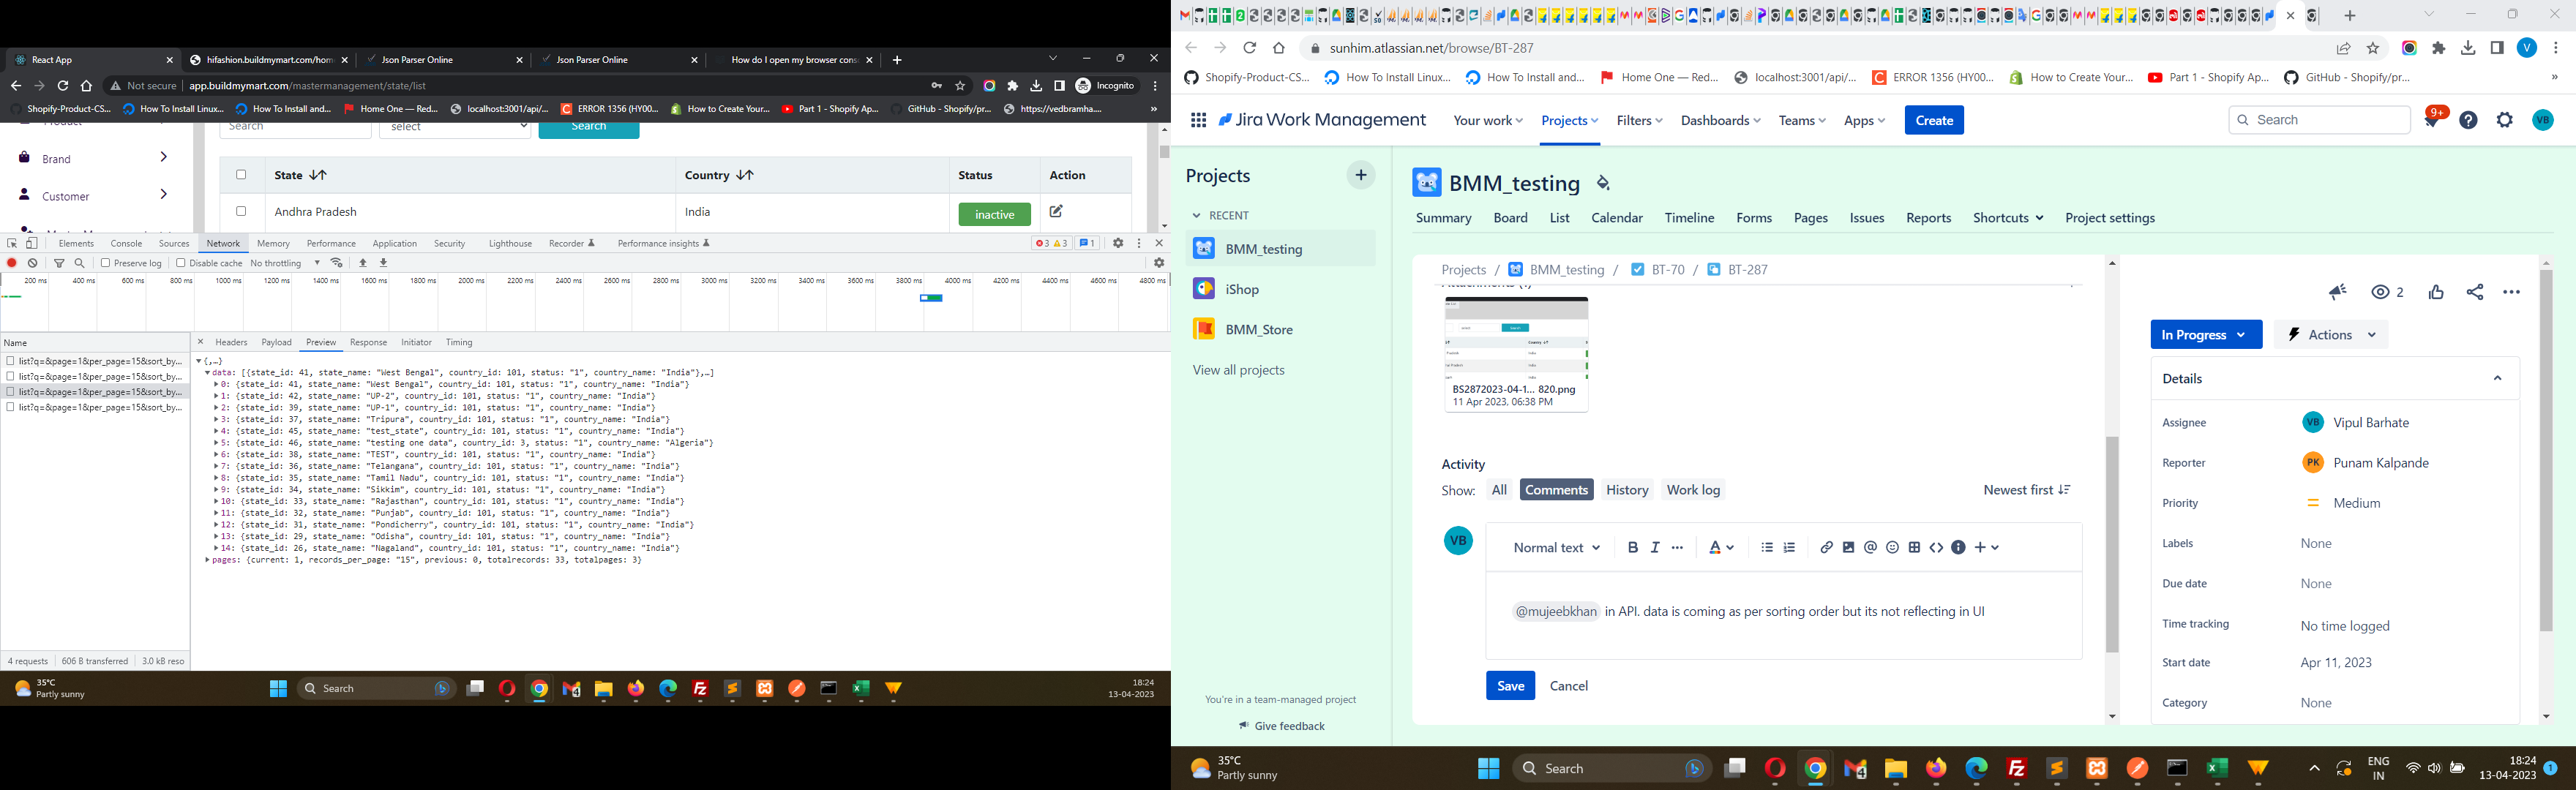Click the import HAR file upload arrow

pyautogui.click(x=363, y=263)
